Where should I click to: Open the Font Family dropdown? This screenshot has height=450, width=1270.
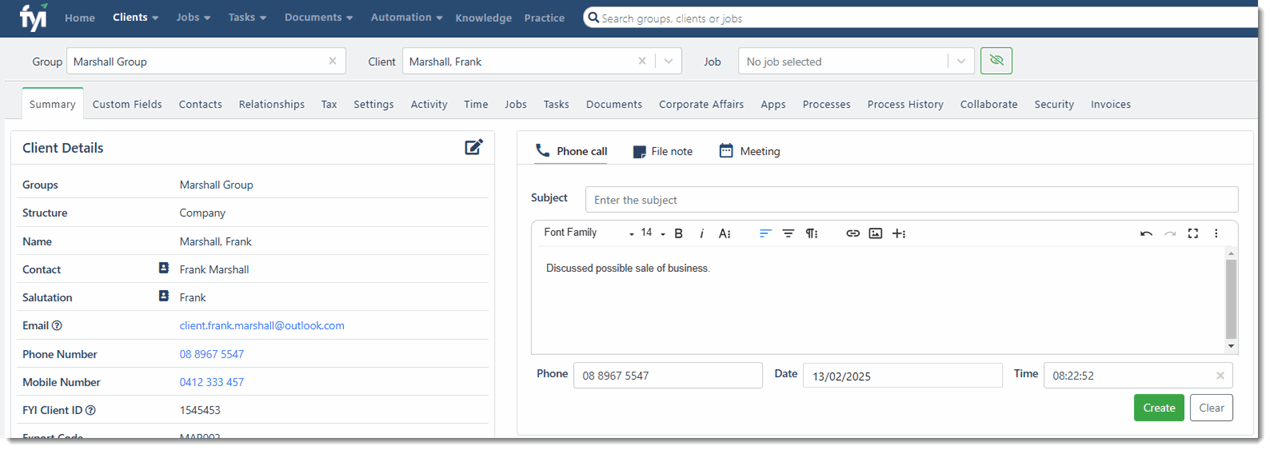click(589, 233)
